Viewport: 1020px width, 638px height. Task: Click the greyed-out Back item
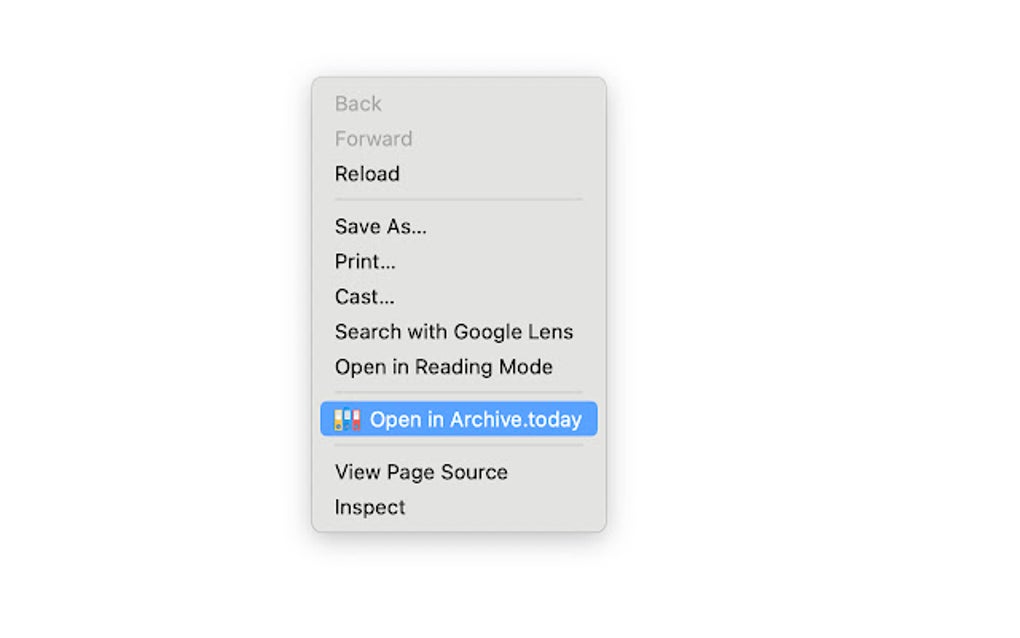(358, 104)
